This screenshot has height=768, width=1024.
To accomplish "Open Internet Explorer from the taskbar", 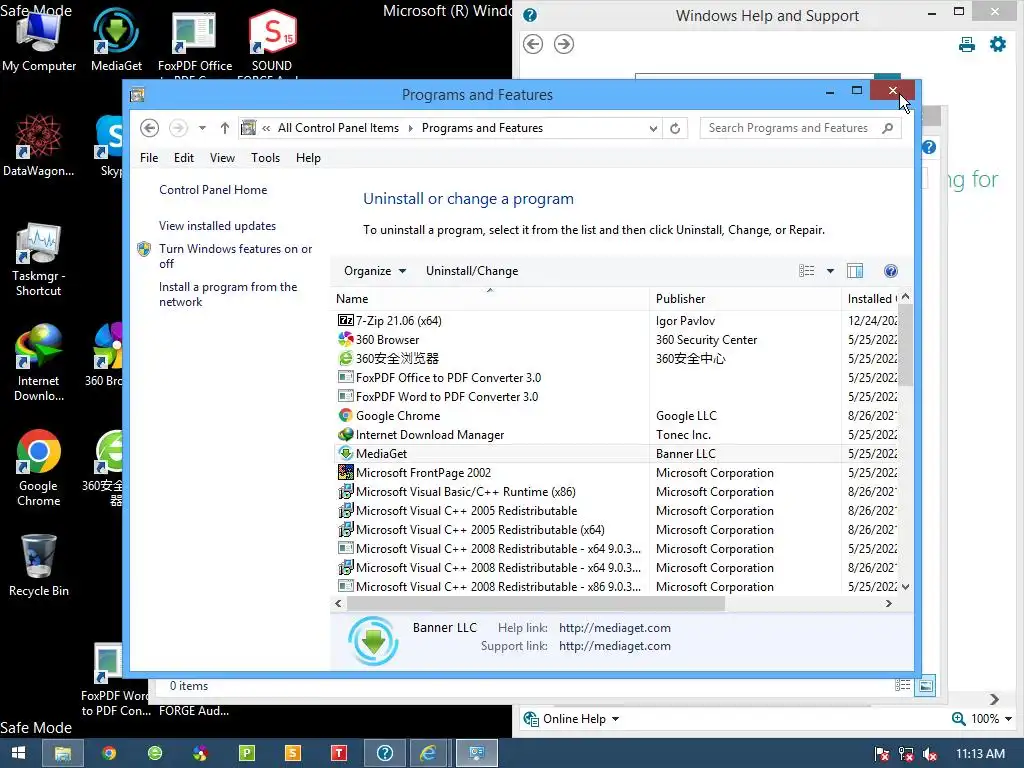I will [428, 754].
